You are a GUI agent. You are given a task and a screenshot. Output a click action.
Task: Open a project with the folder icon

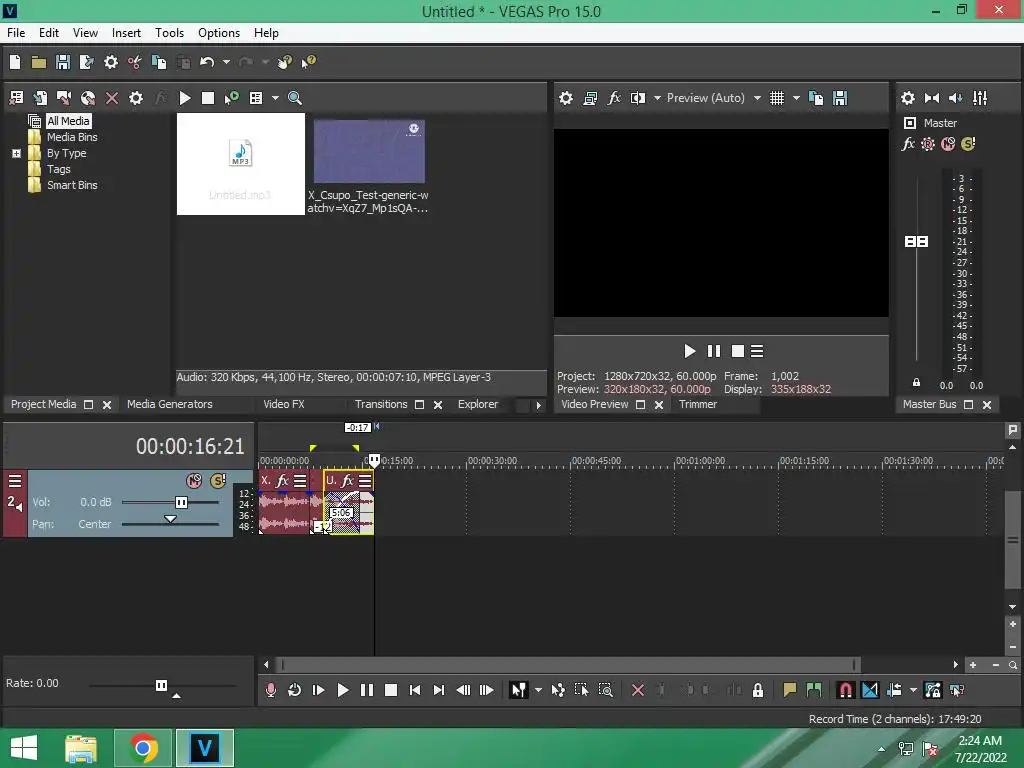point(39,62)
